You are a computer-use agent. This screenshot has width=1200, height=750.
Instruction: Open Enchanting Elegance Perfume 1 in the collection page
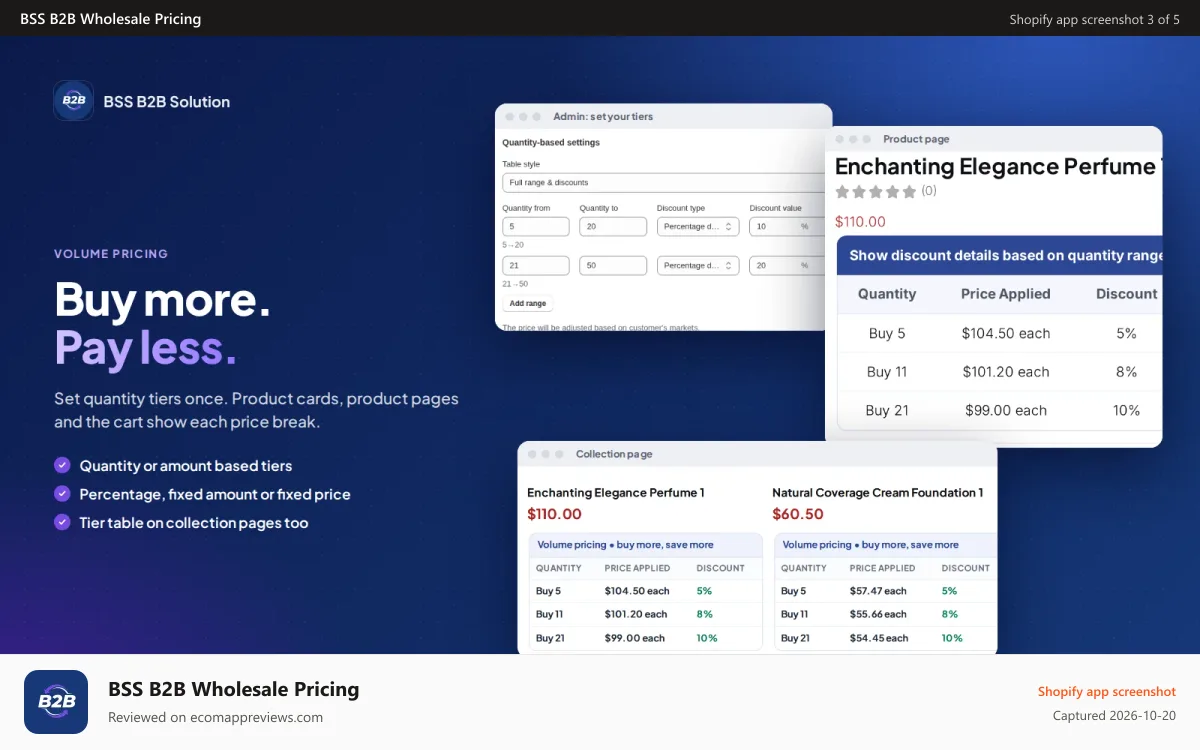tap(616, 492)
